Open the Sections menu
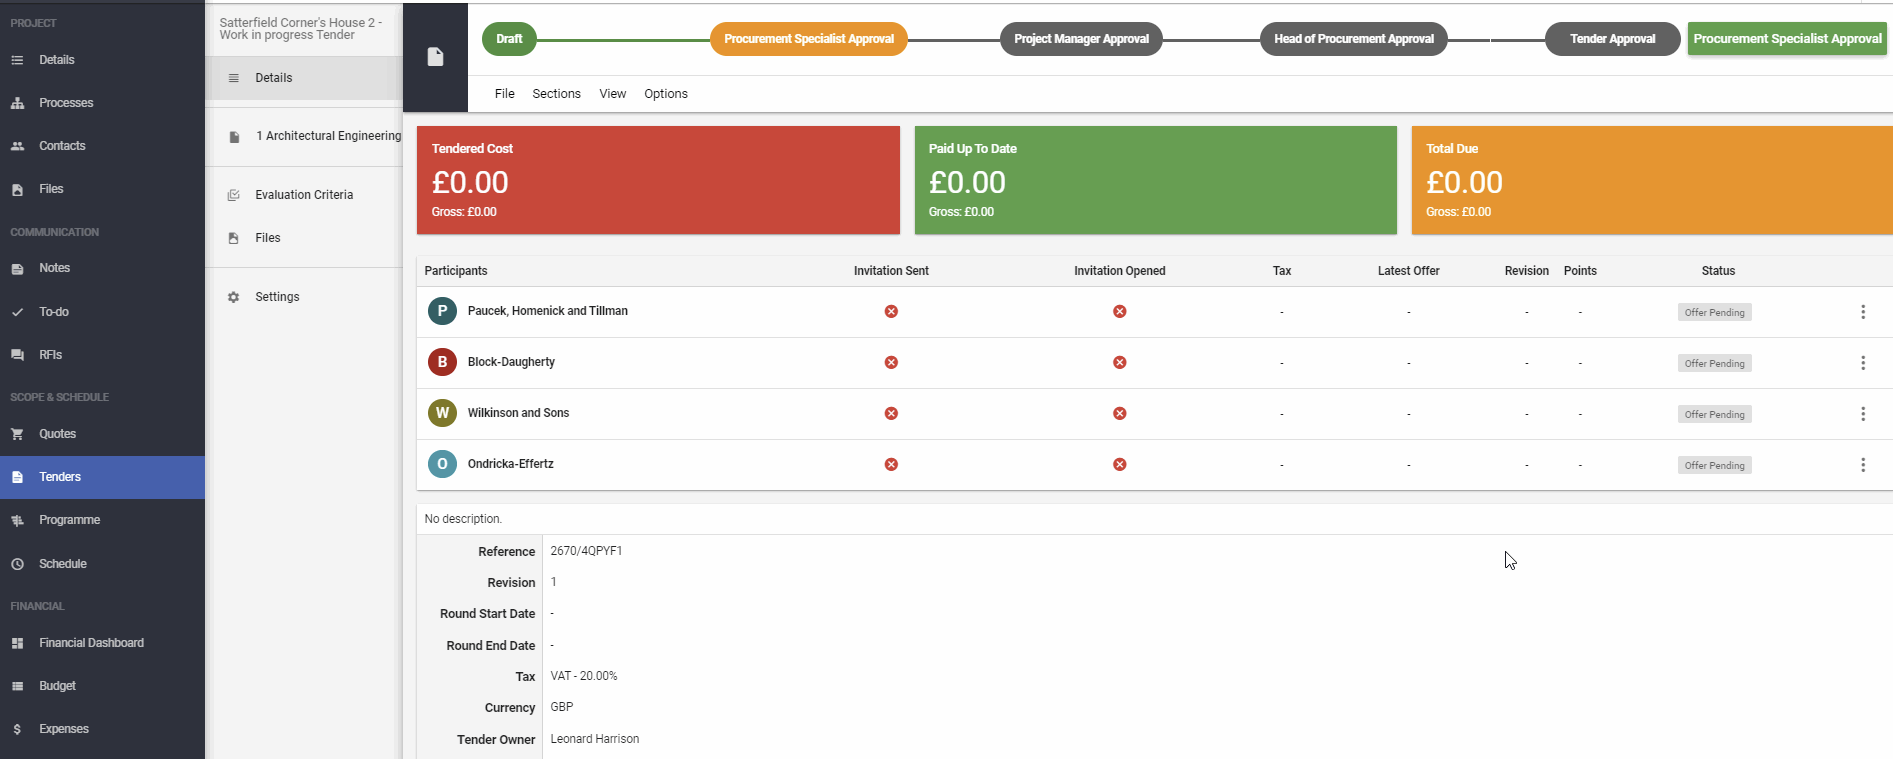 [556, 94]
